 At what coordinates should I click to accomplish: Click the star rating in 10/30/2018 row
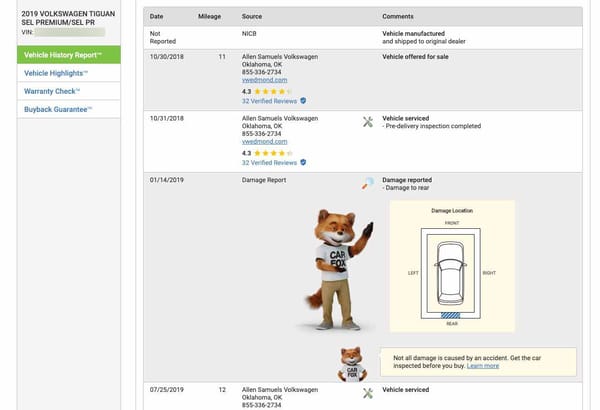(x=273, y=91)
